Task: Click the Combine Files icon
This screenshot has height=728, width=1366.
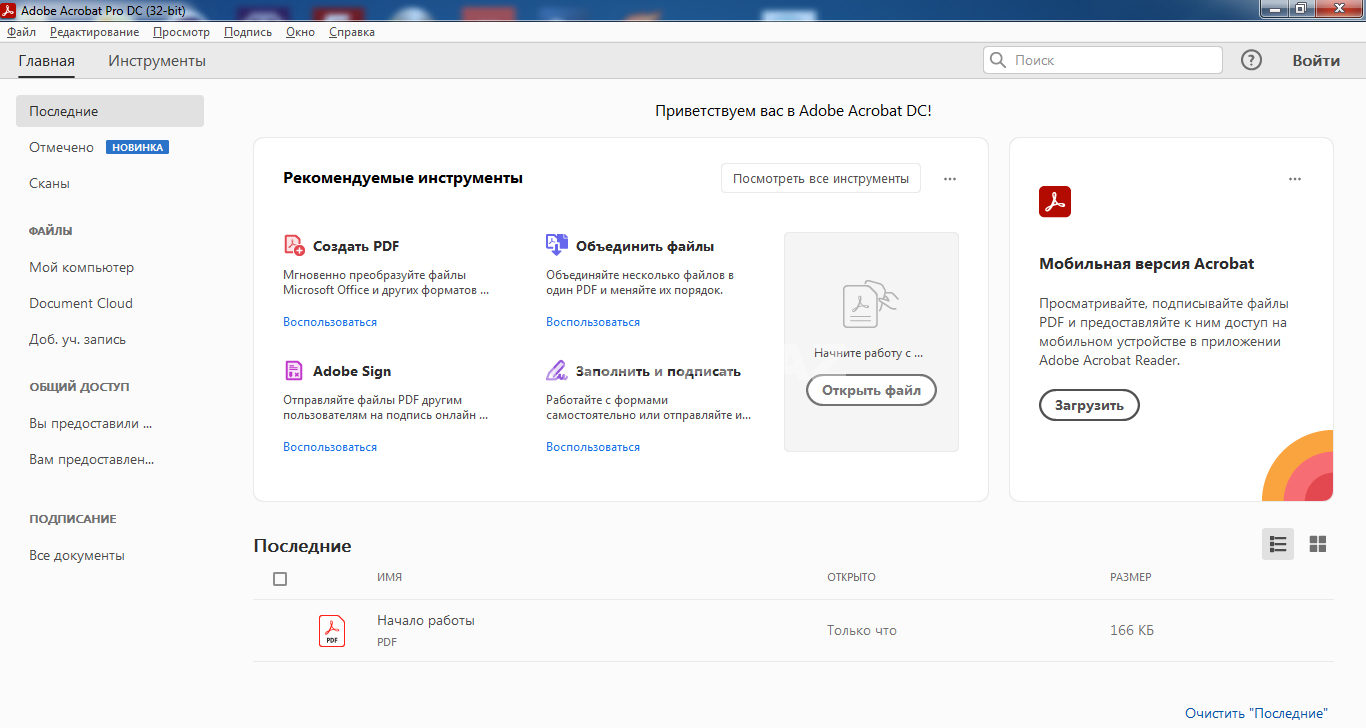Action: tap(556, 245)
